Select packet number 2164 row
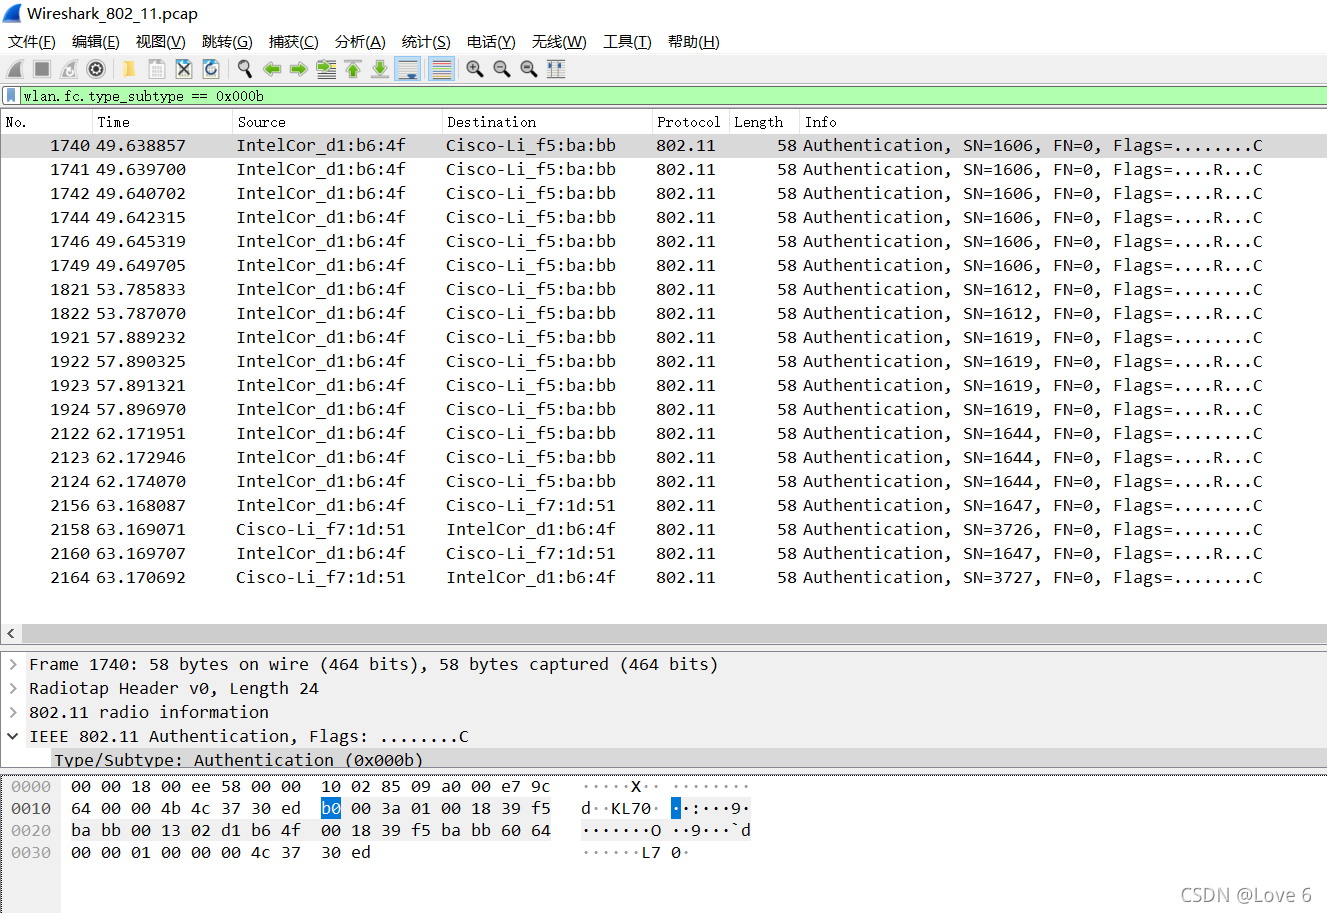 (x=664, y=577)
